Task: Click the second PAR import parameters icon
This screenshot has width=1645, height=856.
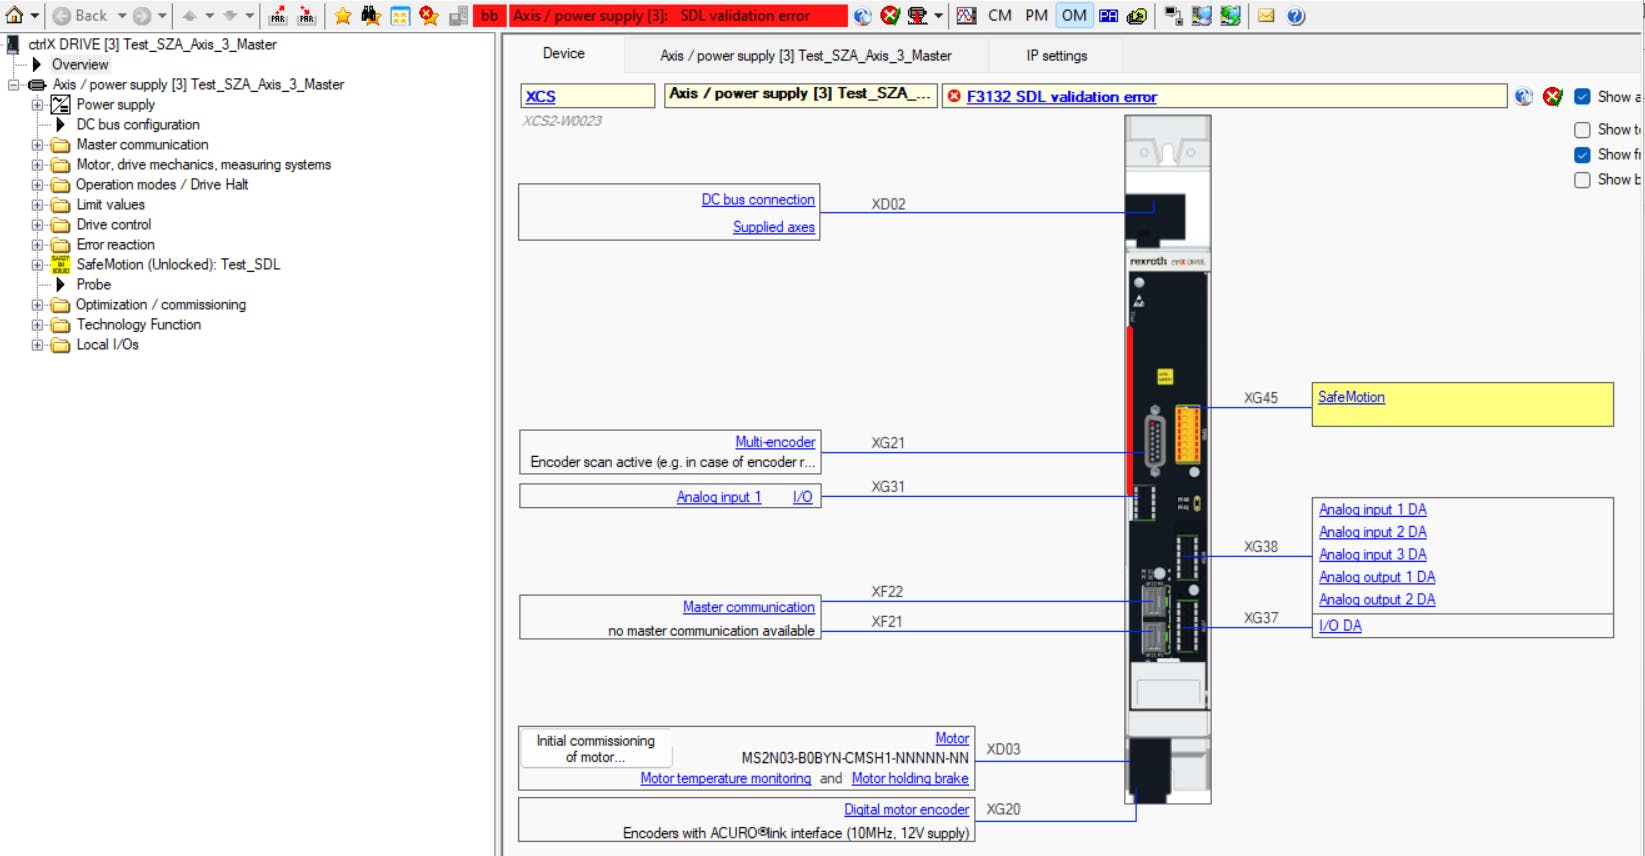Action: click(x=306, y=16)
